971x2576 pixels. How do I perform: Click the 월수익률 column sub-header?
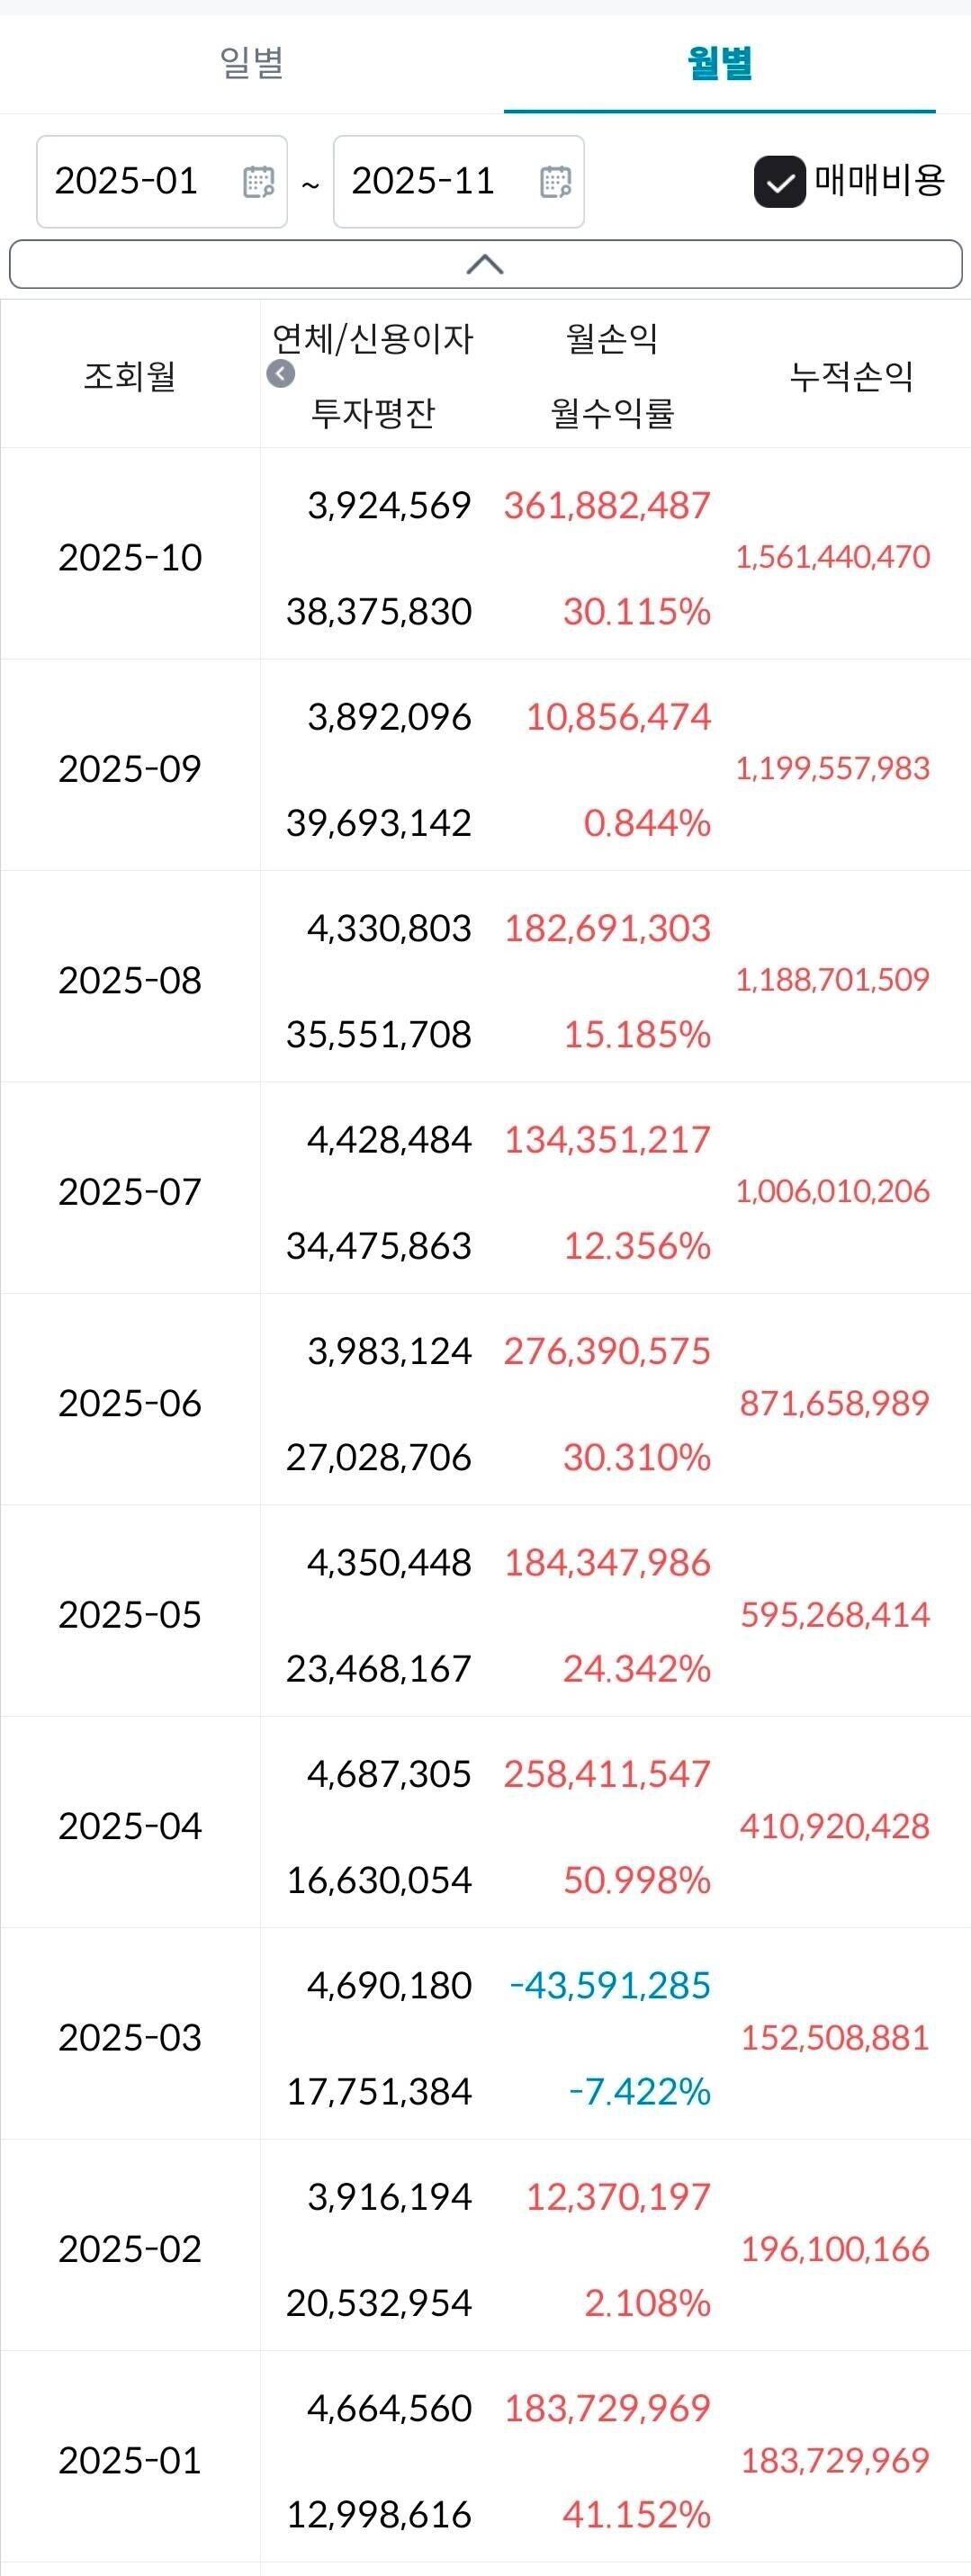pyautogui.click(x=612, y=412)
